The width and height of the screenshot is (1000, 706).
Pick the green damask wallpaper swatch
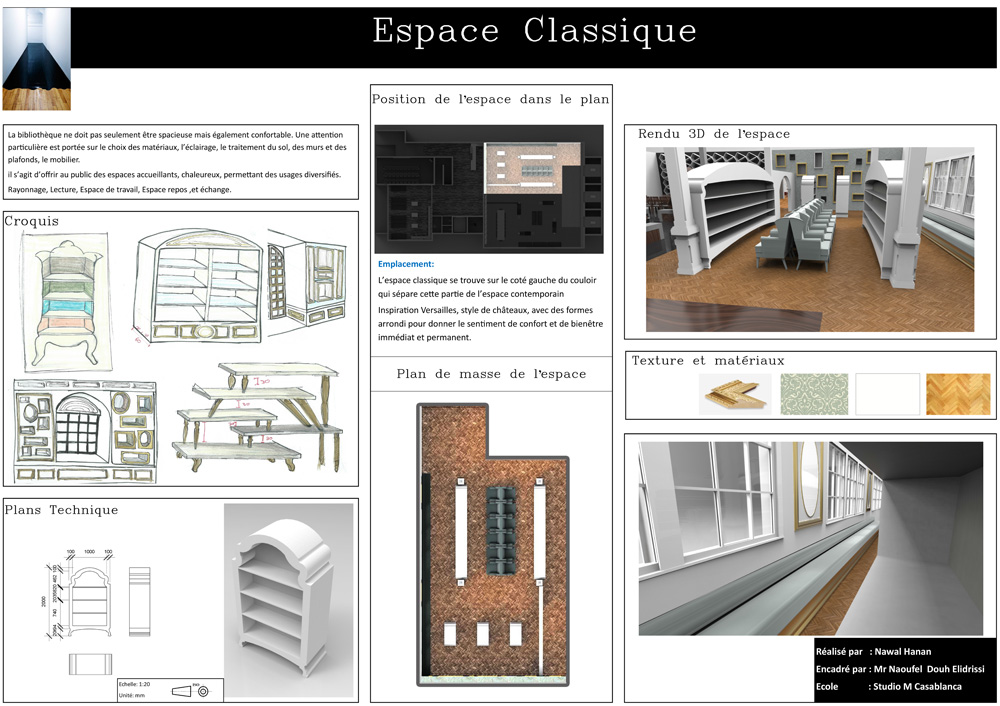[814, 394]
